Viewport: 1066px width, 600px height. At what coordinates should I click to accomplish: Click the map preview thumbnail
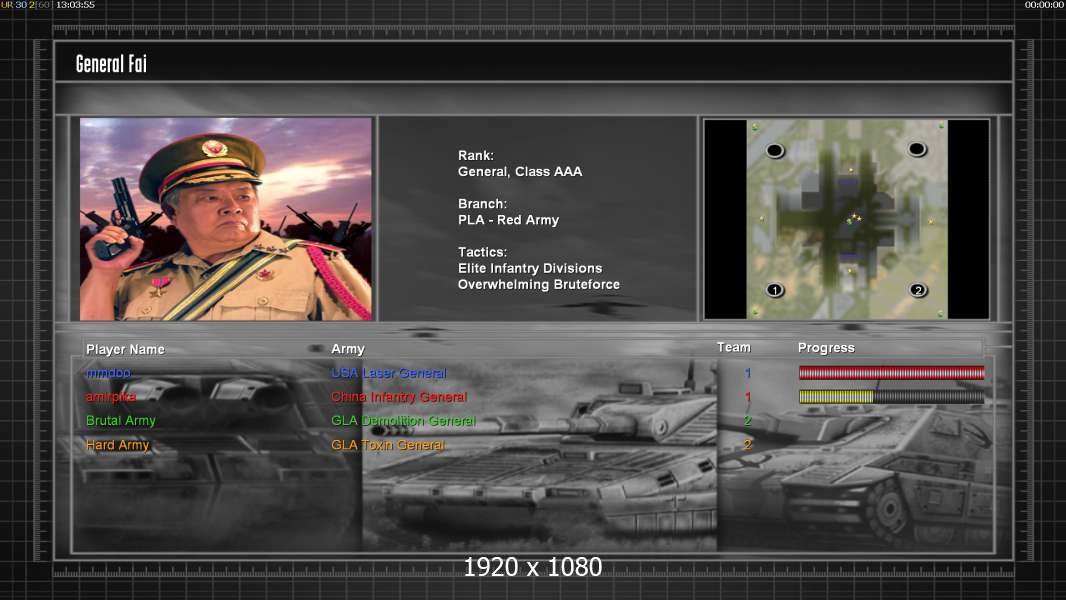846,219
